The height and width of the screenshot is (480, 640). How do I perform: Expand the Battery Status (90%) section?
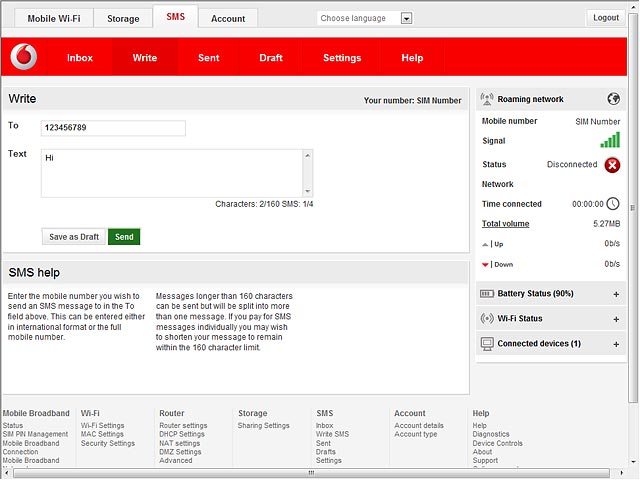[616, 294]
